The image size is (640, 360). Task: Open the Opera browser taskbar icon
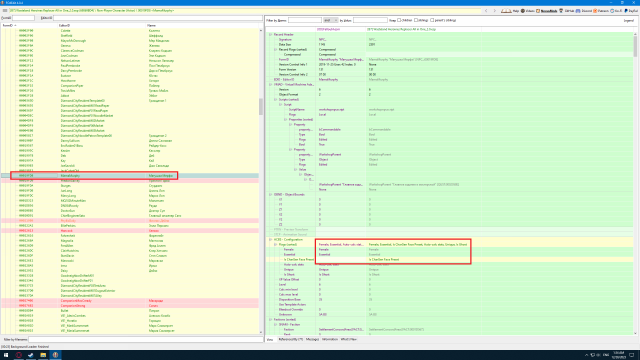coord(18,355)
